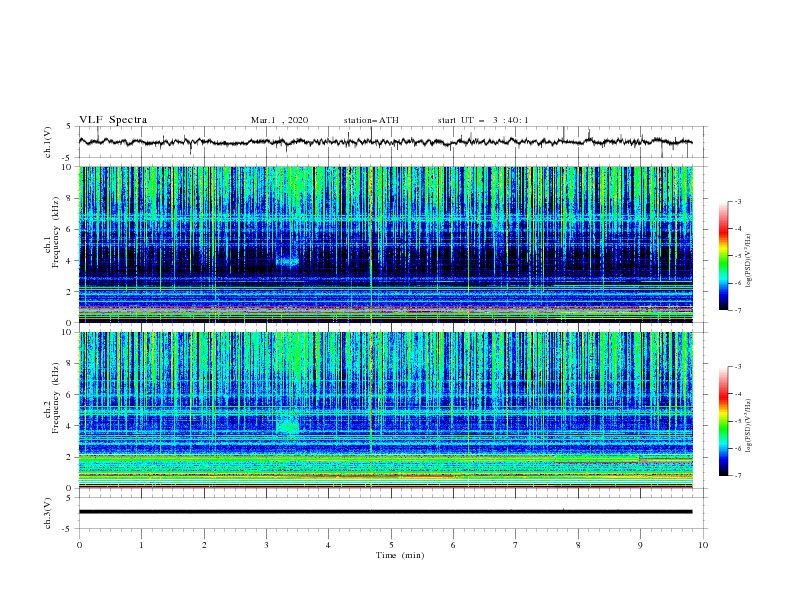Click the "start UT = 3 :40: 1" label

(x=483, y=120)
